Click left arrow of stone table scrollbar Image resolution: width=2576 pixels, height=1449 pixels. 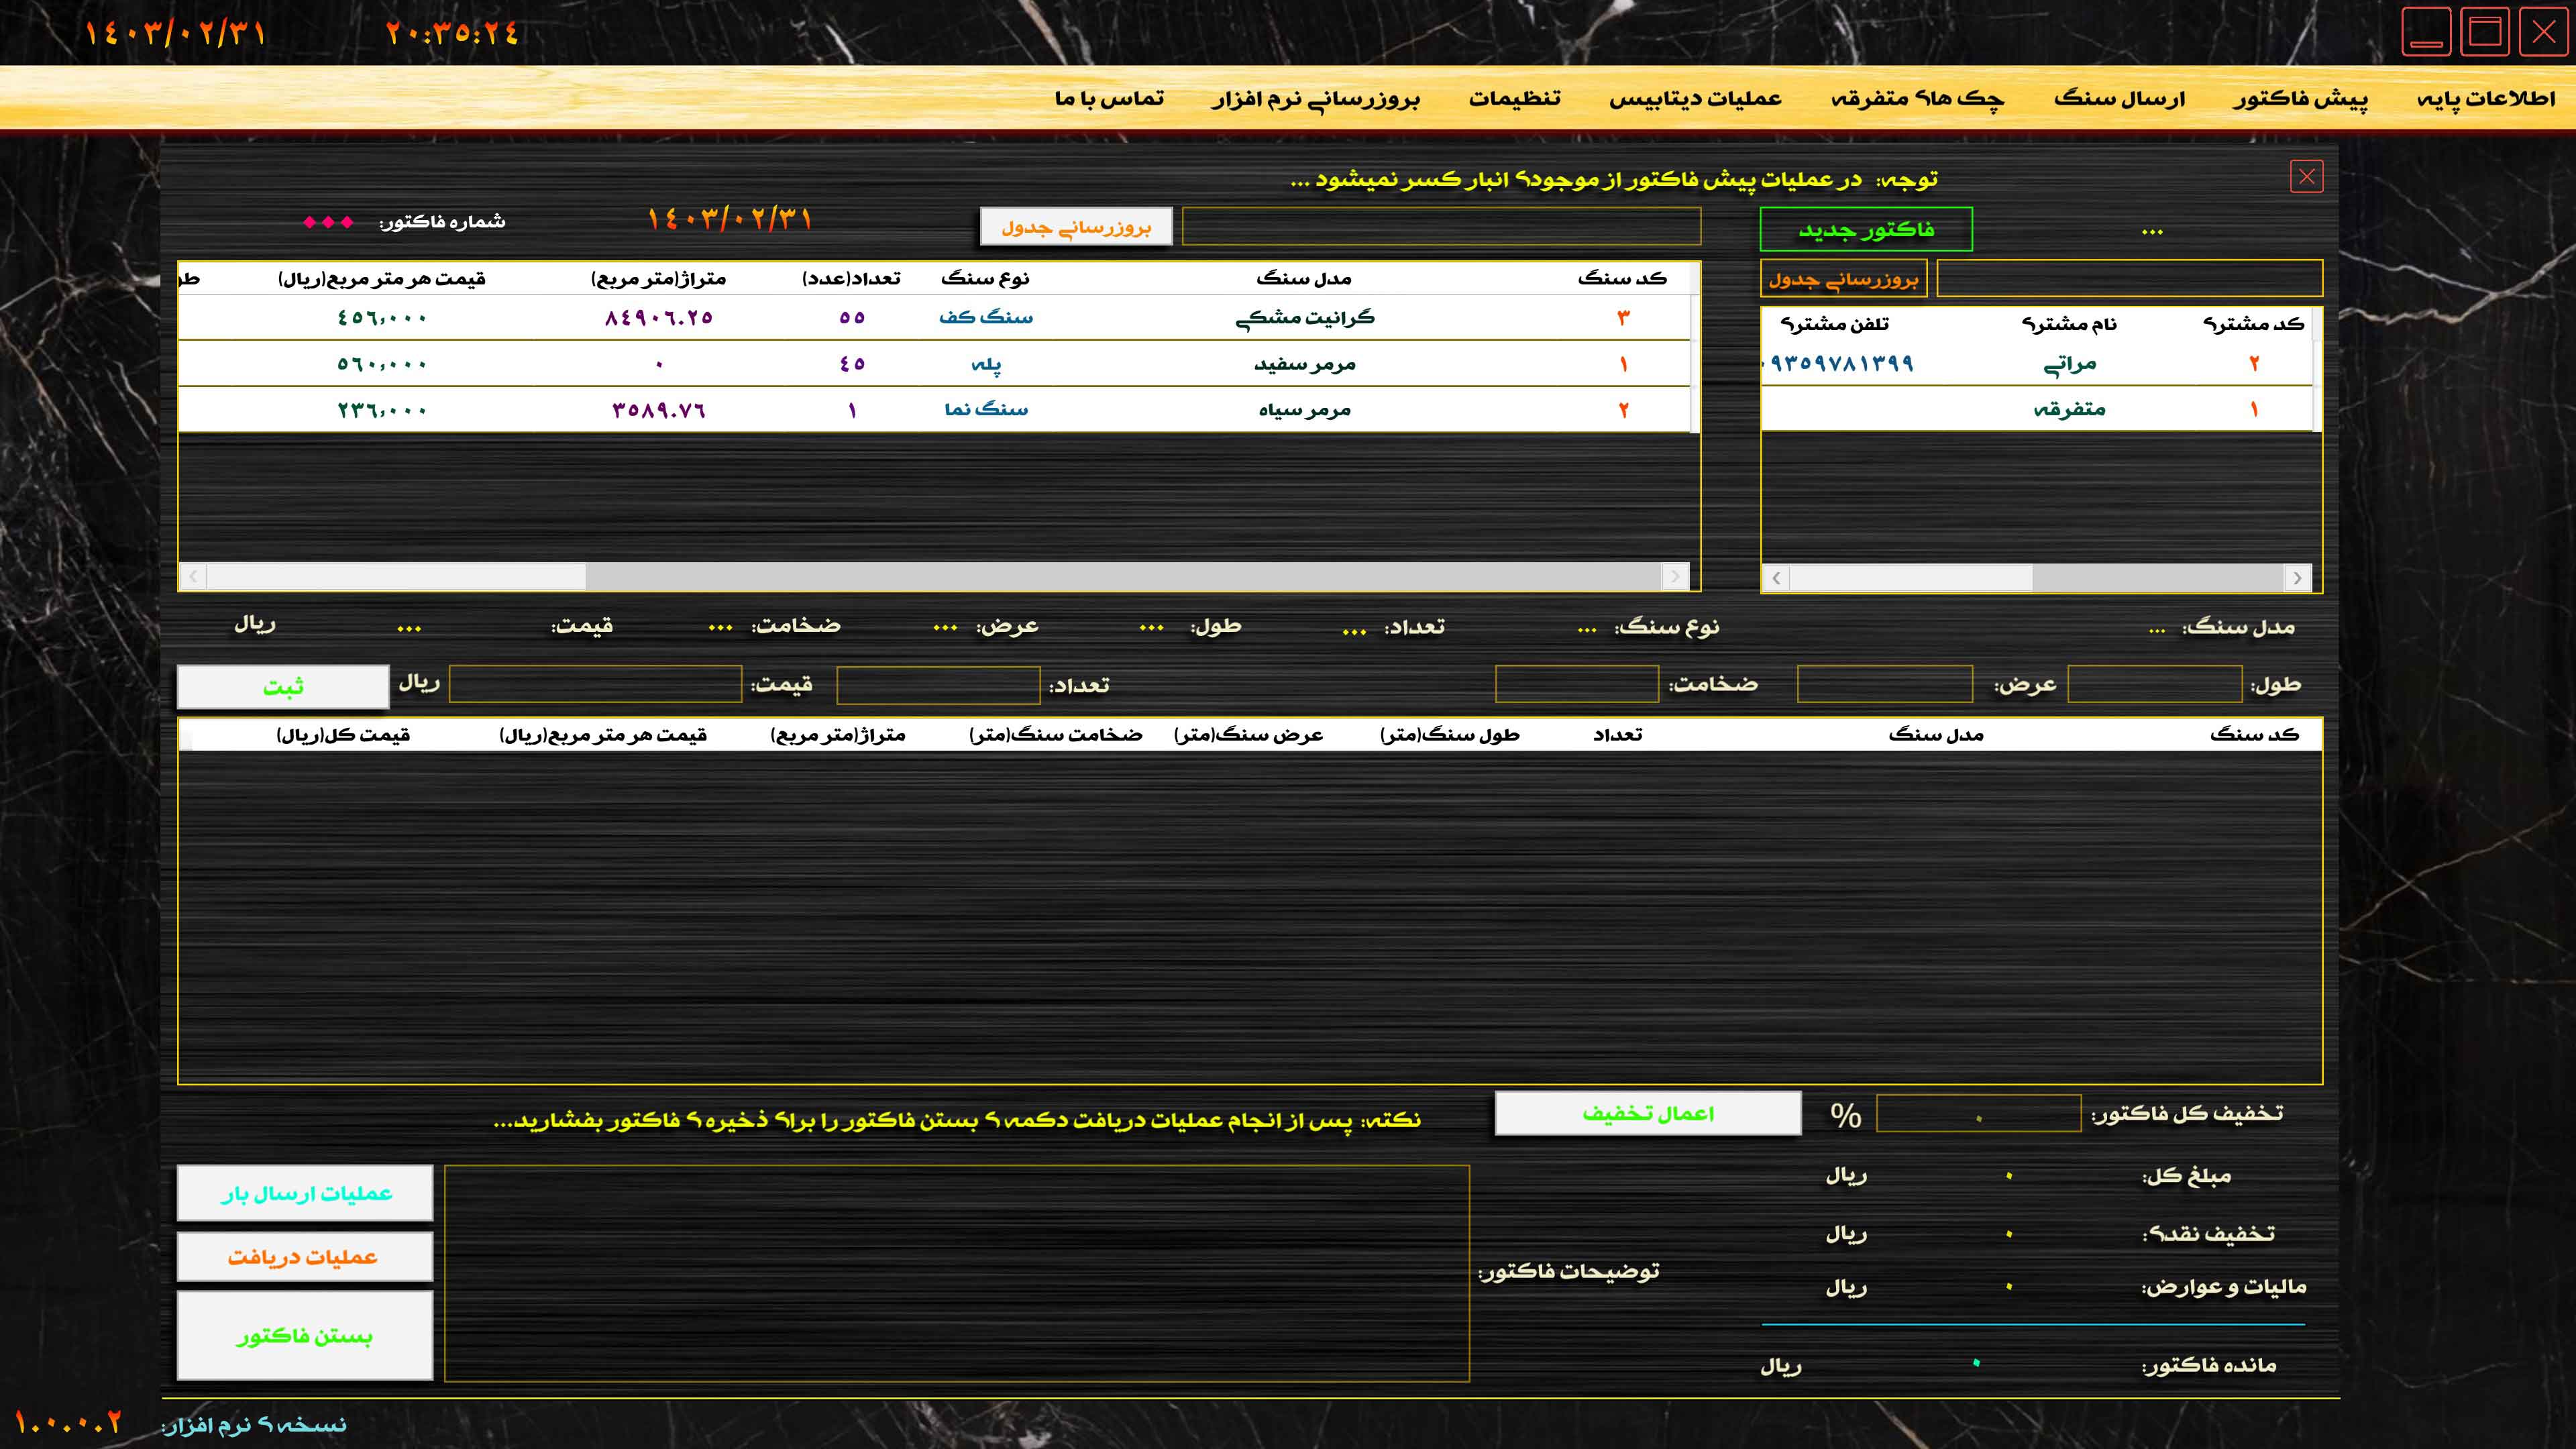click(x=193, y=576)
